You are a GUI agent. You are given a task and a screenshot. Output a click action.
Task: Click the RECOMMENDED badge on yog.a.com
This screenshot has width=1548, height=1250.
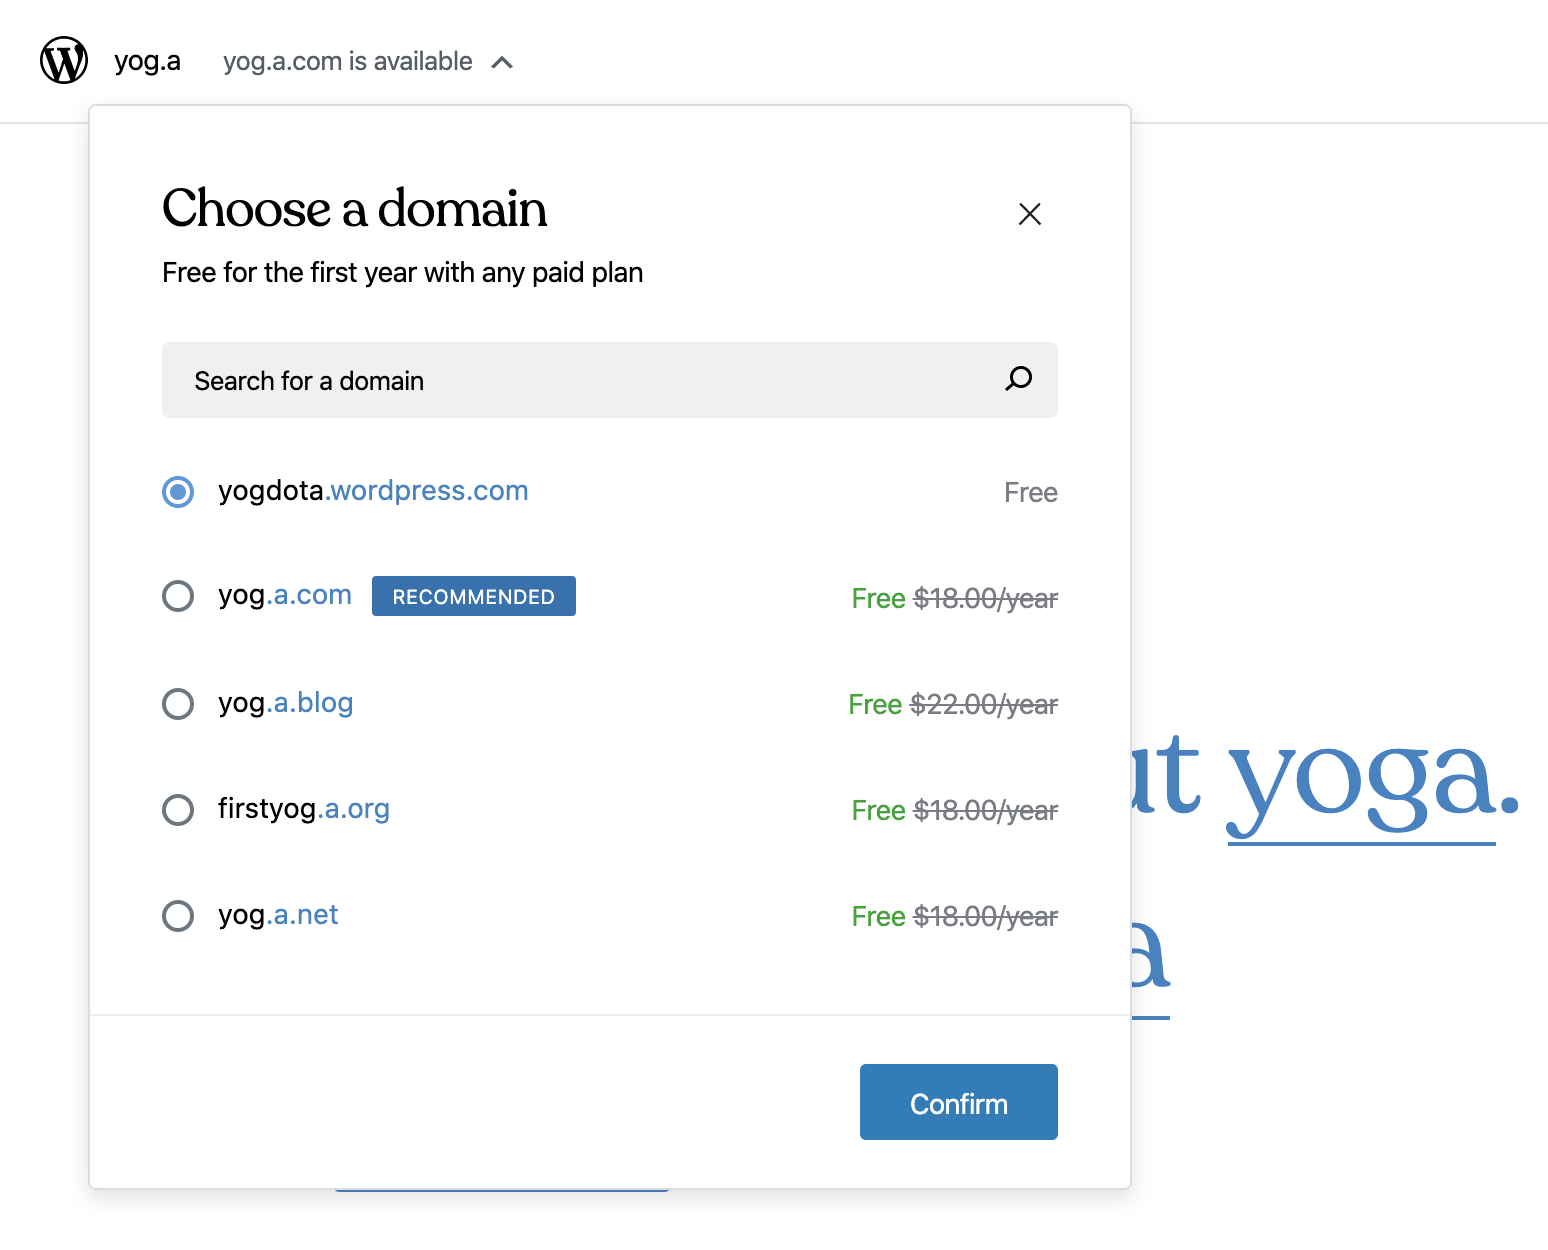473,596
